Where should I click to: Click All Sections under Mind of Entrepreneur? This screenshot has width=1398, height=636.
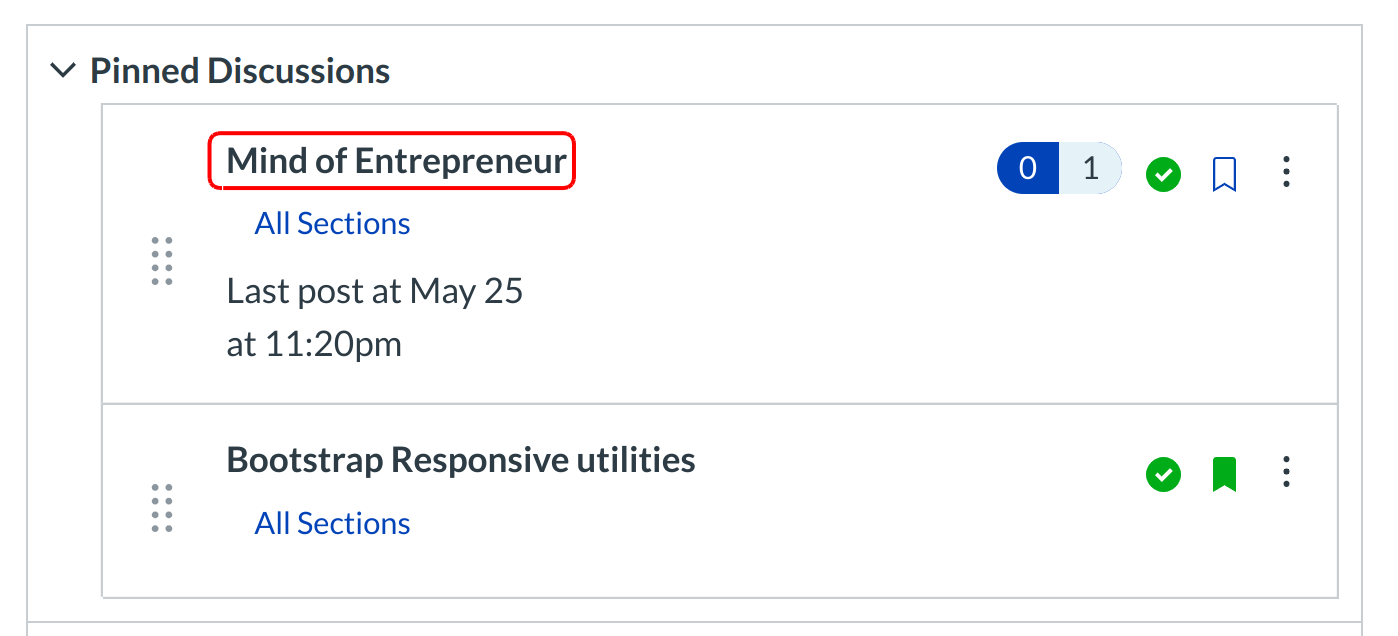click(x=332, y=223)
